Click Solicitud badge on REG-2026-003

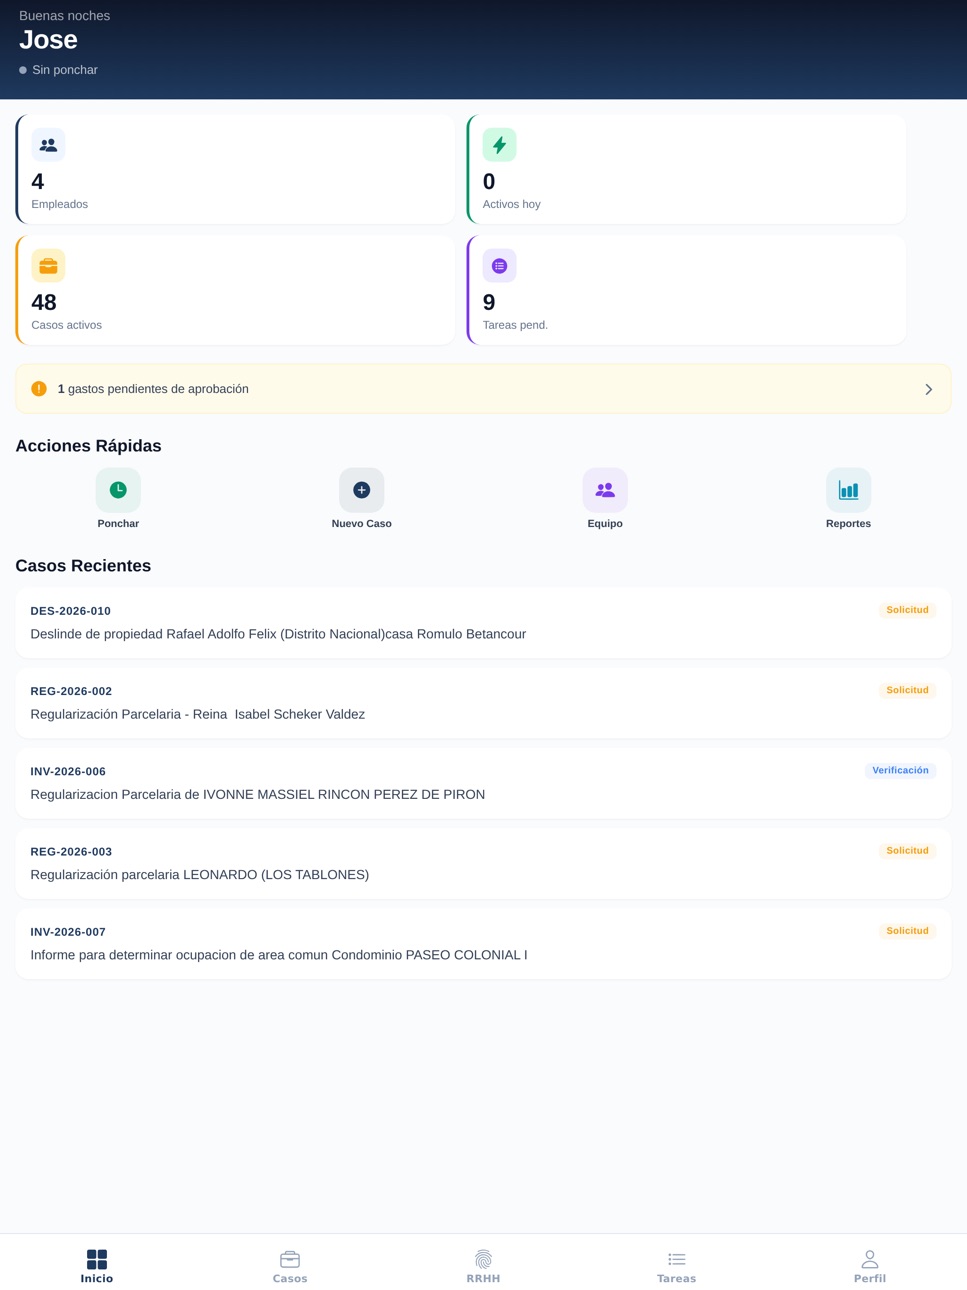[907, 850]
